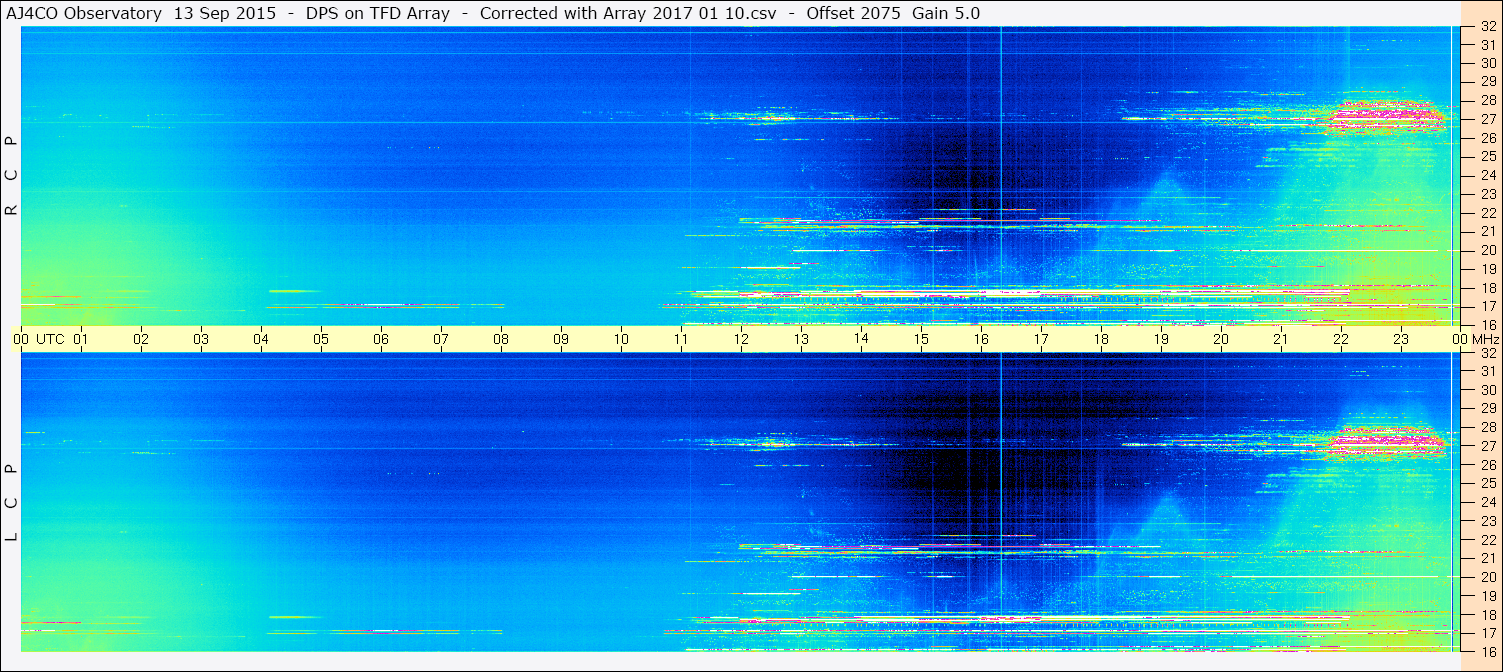
Task: Click the 28 MHz label of LCP panel
Action: click(x=1487, y=427)
